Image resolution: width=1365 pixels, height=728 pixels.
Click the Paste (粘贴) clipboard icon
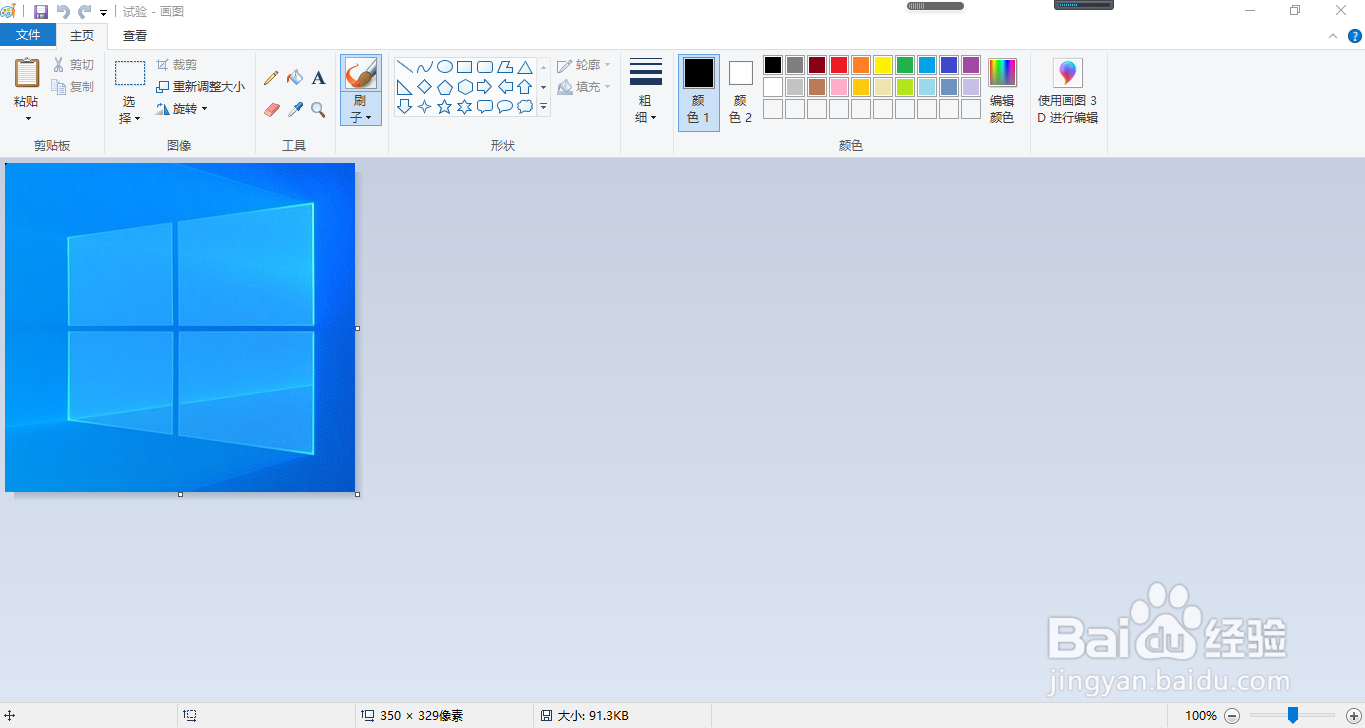click(27, 73)
